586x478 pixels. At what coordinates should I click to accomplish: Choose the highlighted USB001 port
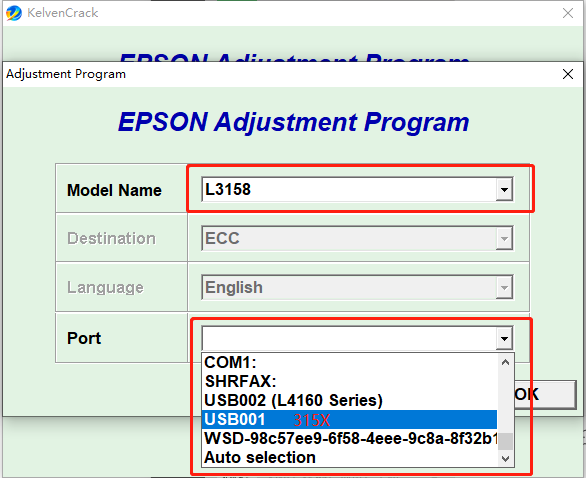pos(349,419)
